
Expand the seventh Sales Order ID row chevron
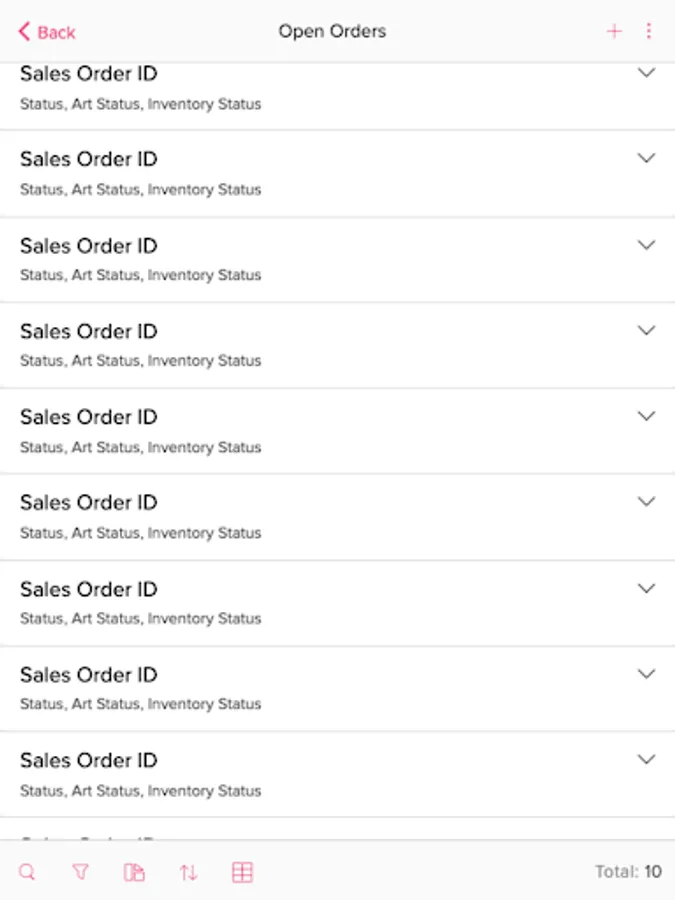[x=646, y=589]
